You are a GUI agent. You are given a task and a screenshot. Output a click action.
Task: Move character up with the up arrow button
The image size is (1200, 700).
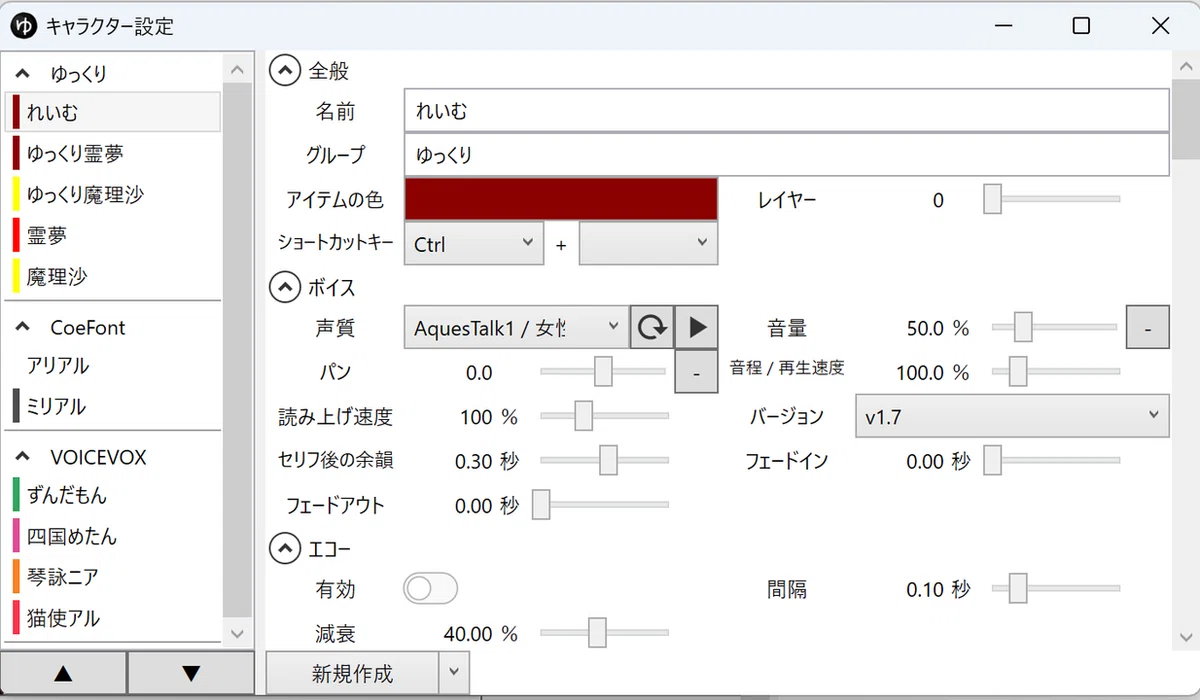click(64, 674)
